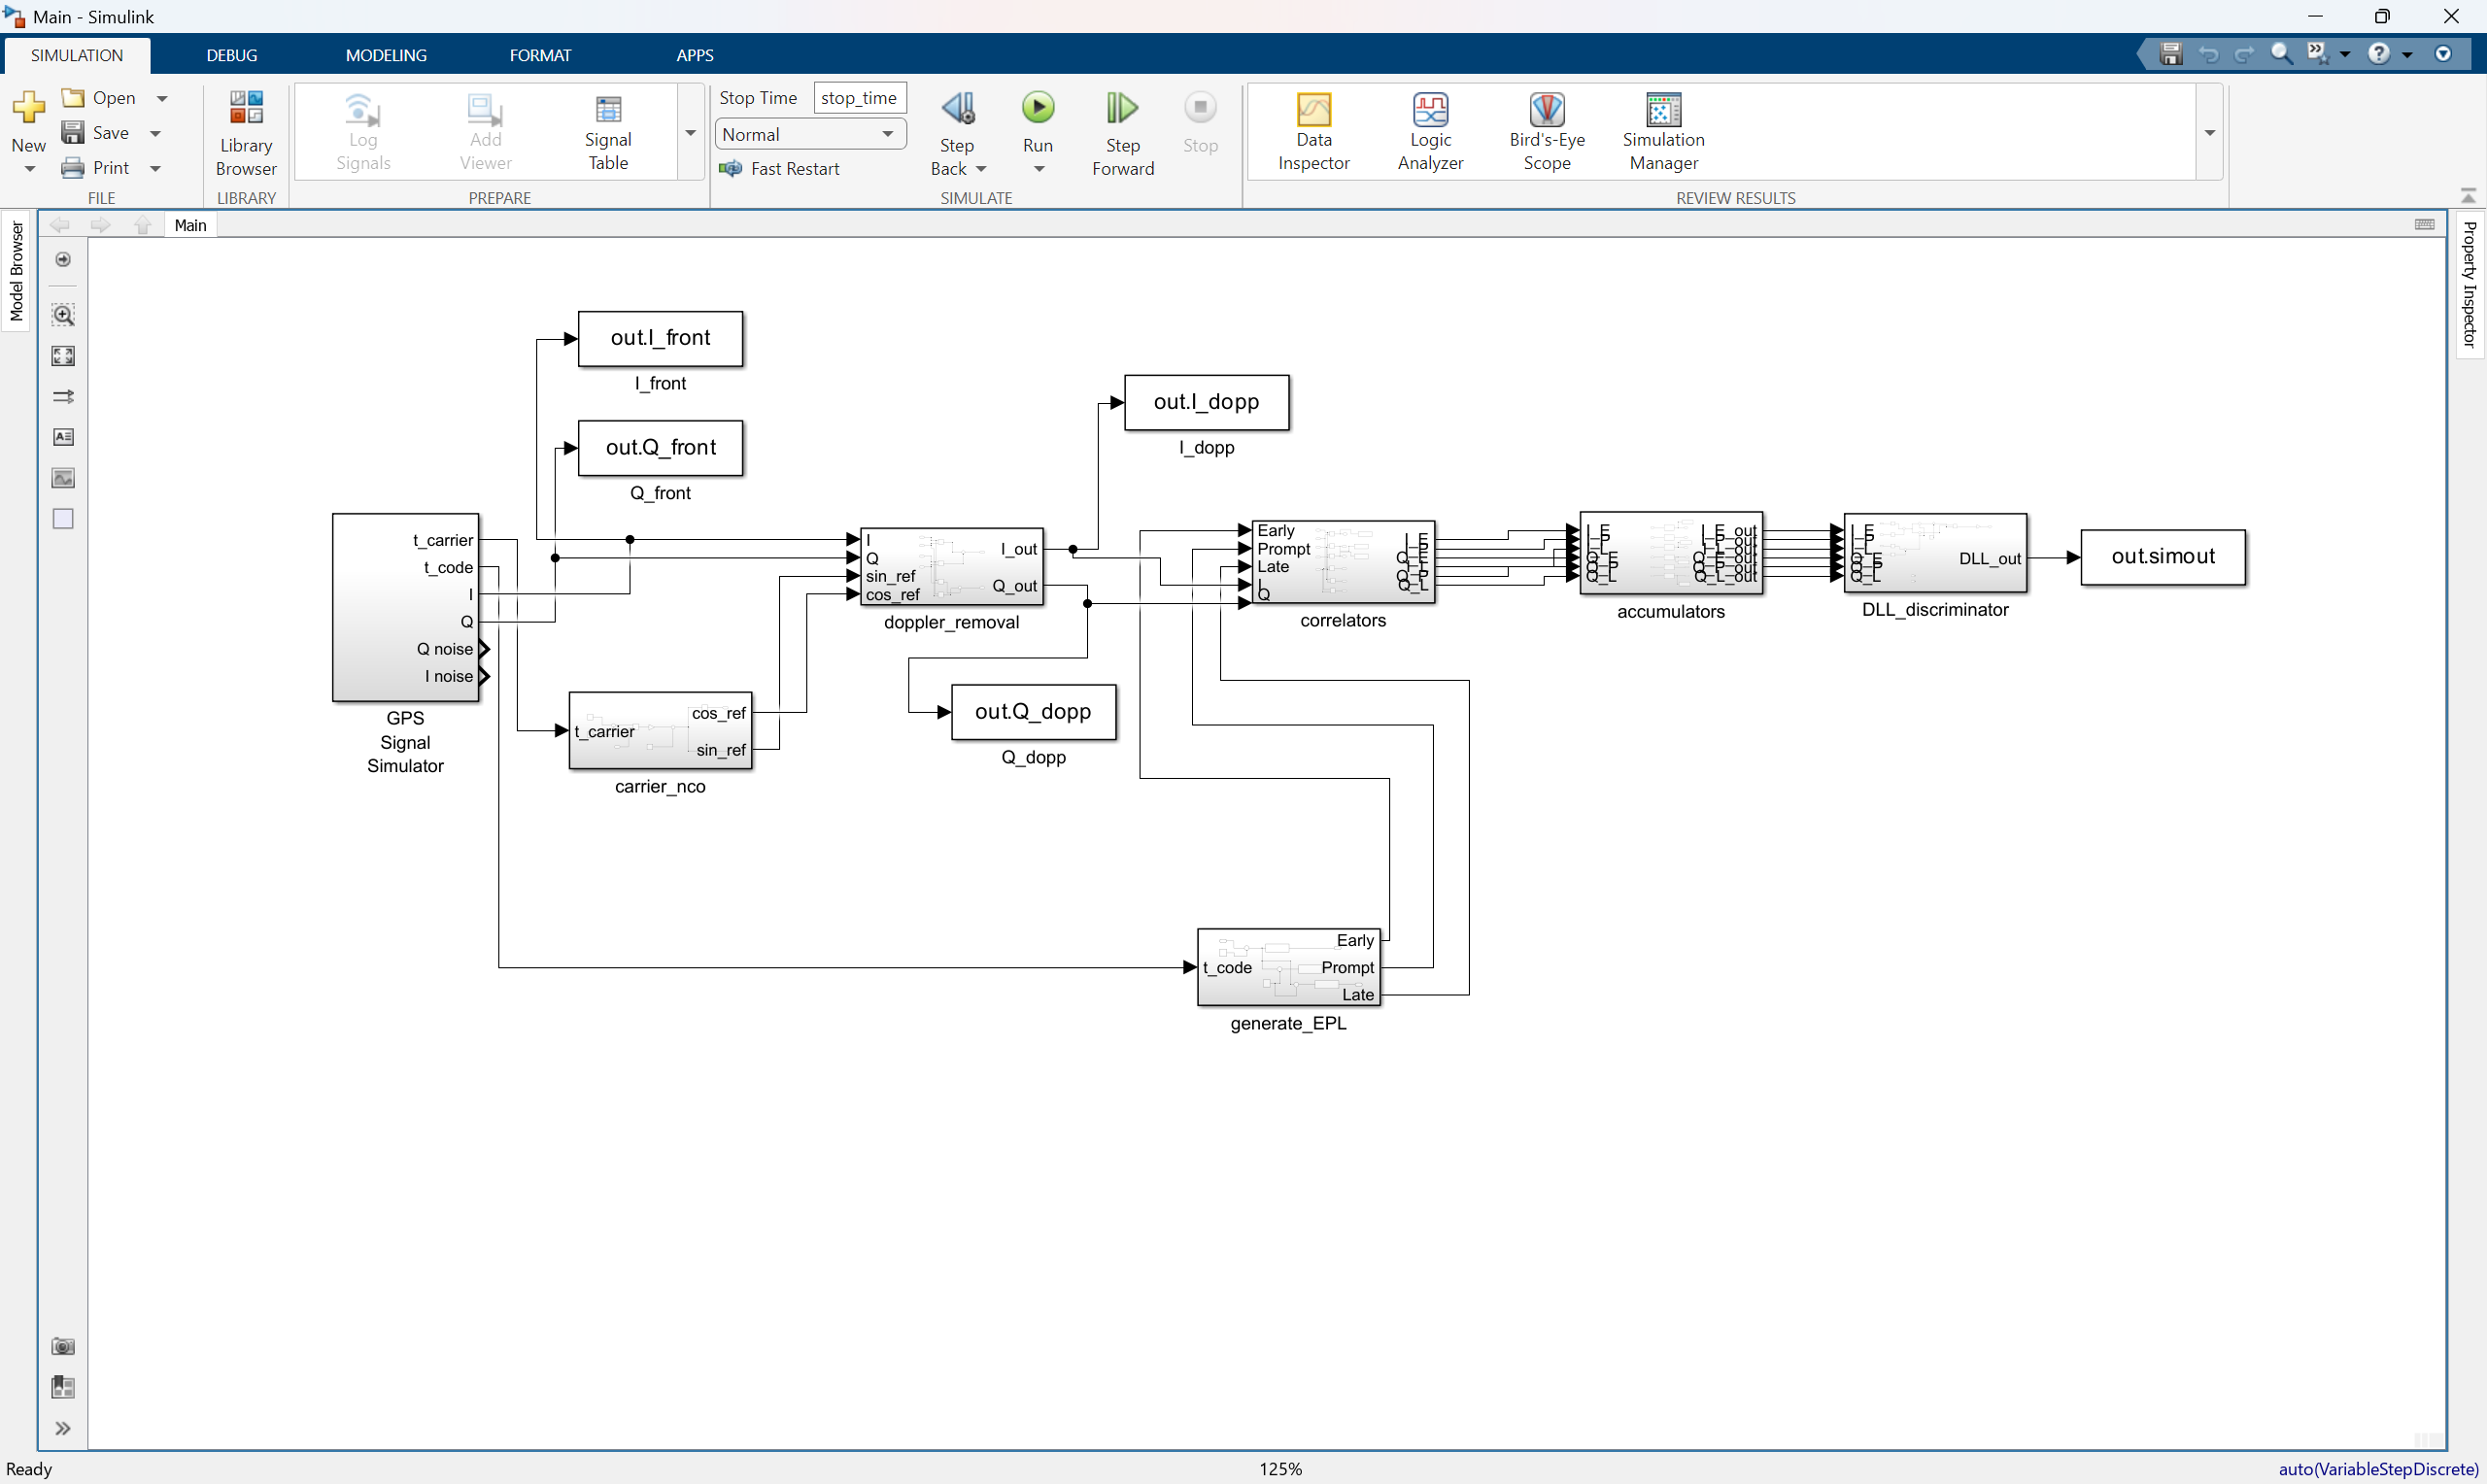Expand the Prepare gallery arrow

[690, 133]
